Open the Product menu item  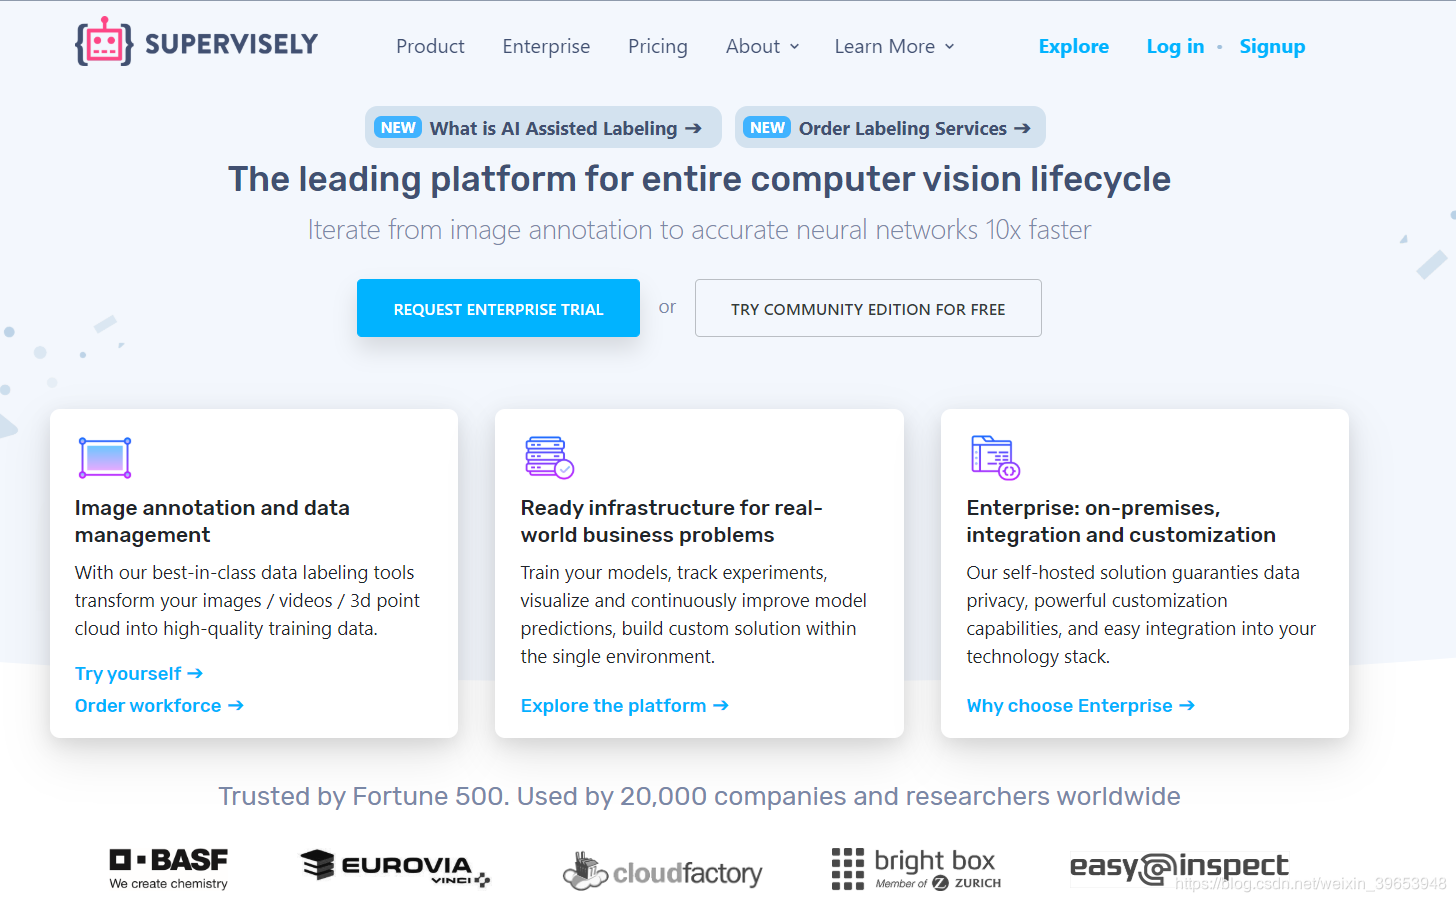pos(430,46)
